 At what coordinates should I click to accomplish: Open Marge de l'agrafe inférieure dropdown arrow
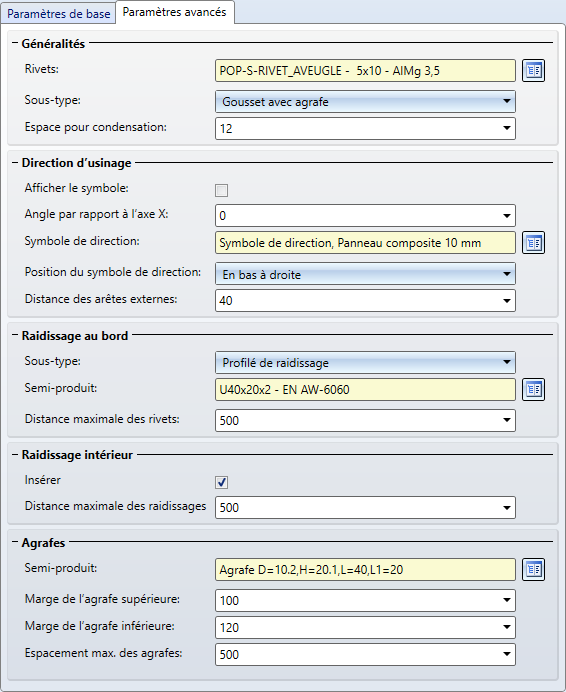point(507,627)
